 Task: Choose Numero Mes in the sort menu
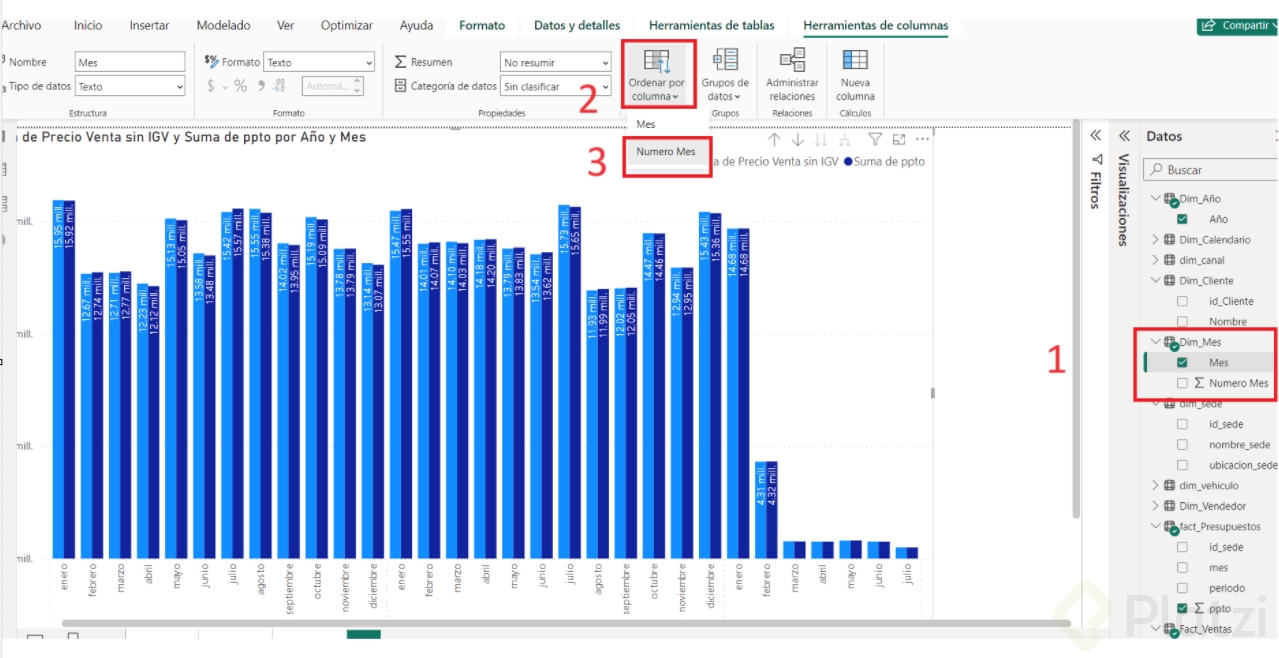pos(666,152)
